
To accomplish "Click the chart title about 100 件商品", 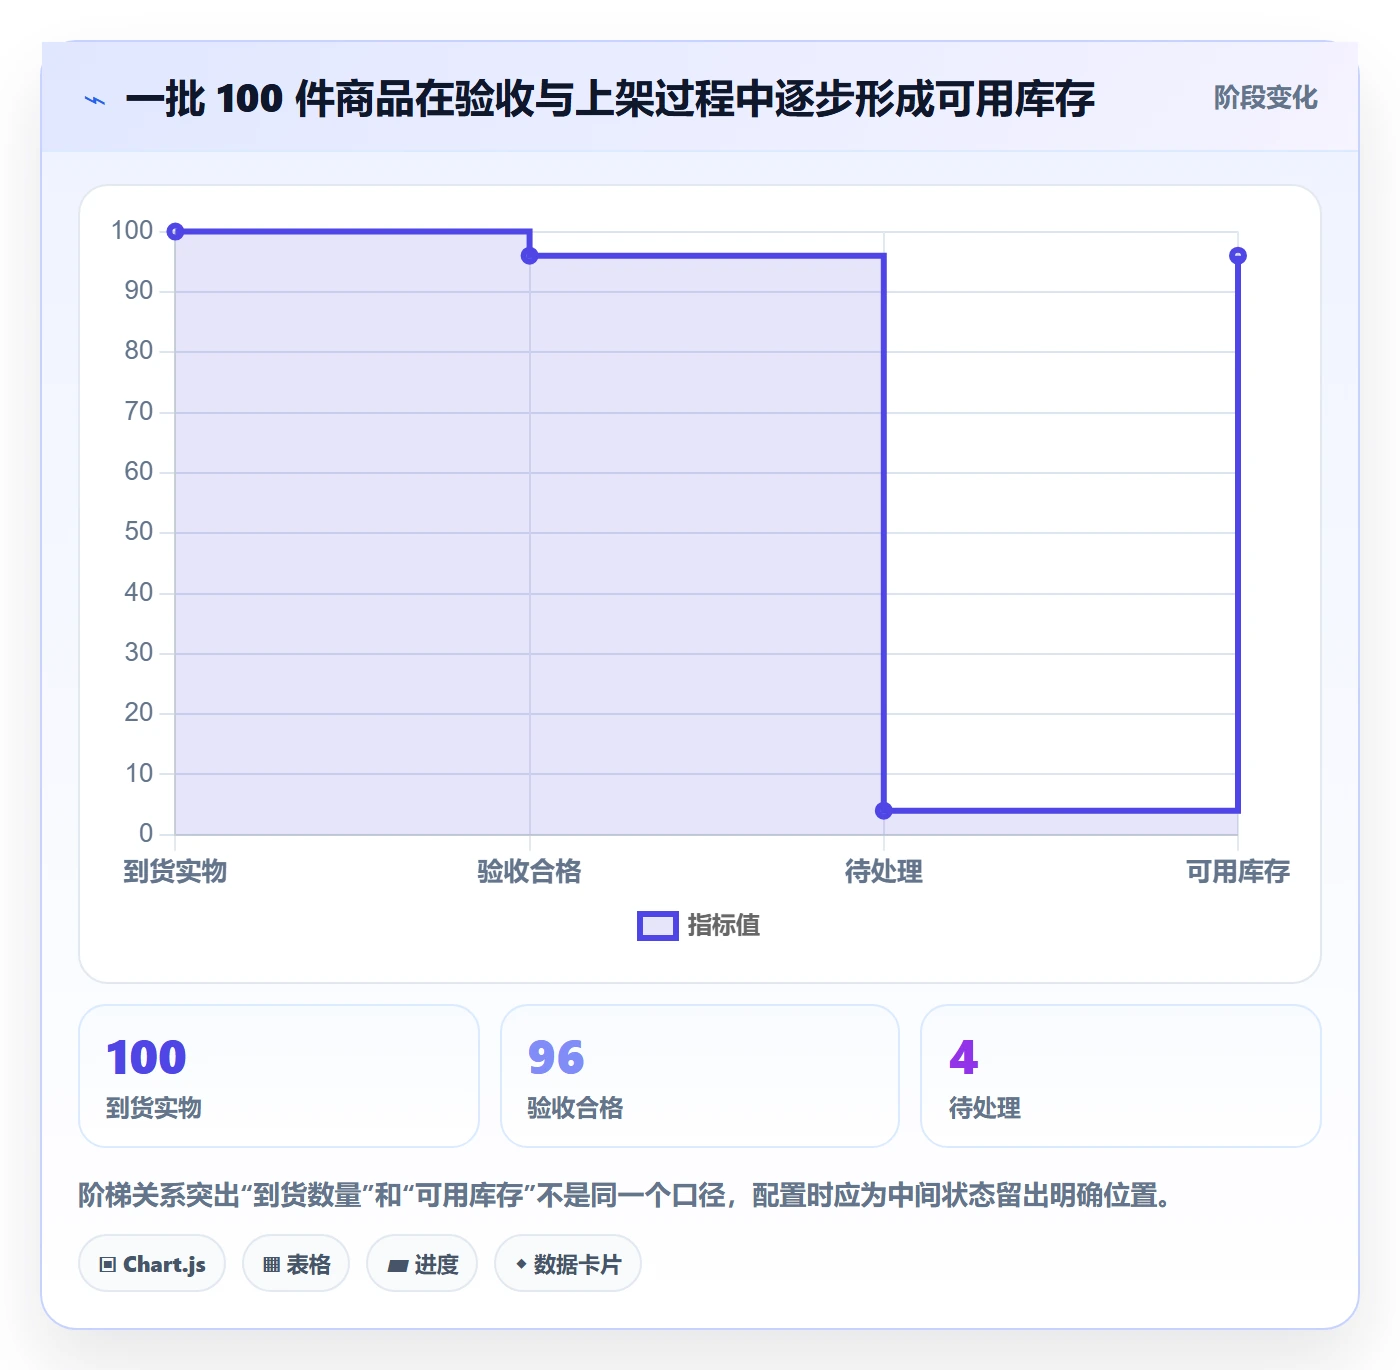I will coord(610,99).
